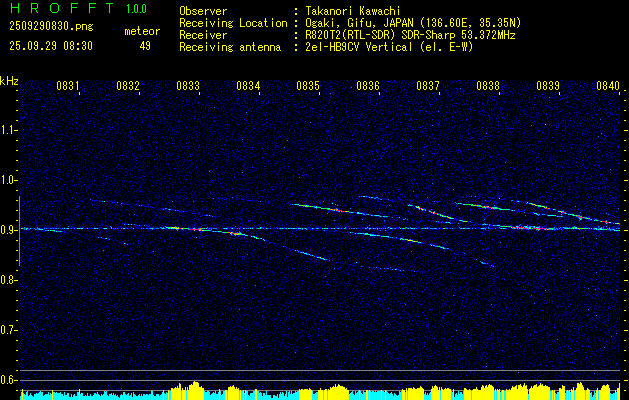
Task: Click time marker 0838
Action: pos(488,86)
